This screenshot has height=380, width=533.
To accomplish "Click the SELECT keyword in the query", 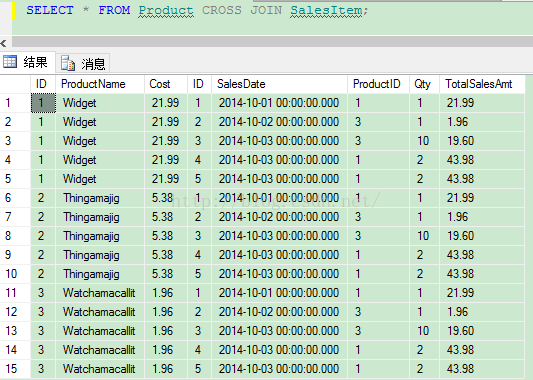I will click(x=50, y=10).
